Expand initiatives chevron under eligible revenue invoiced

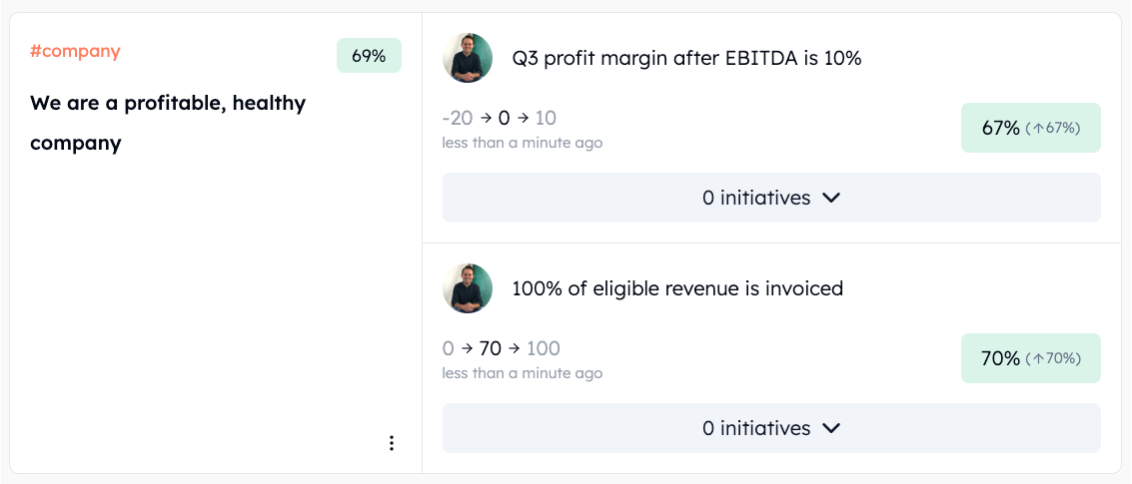point(830,428)
